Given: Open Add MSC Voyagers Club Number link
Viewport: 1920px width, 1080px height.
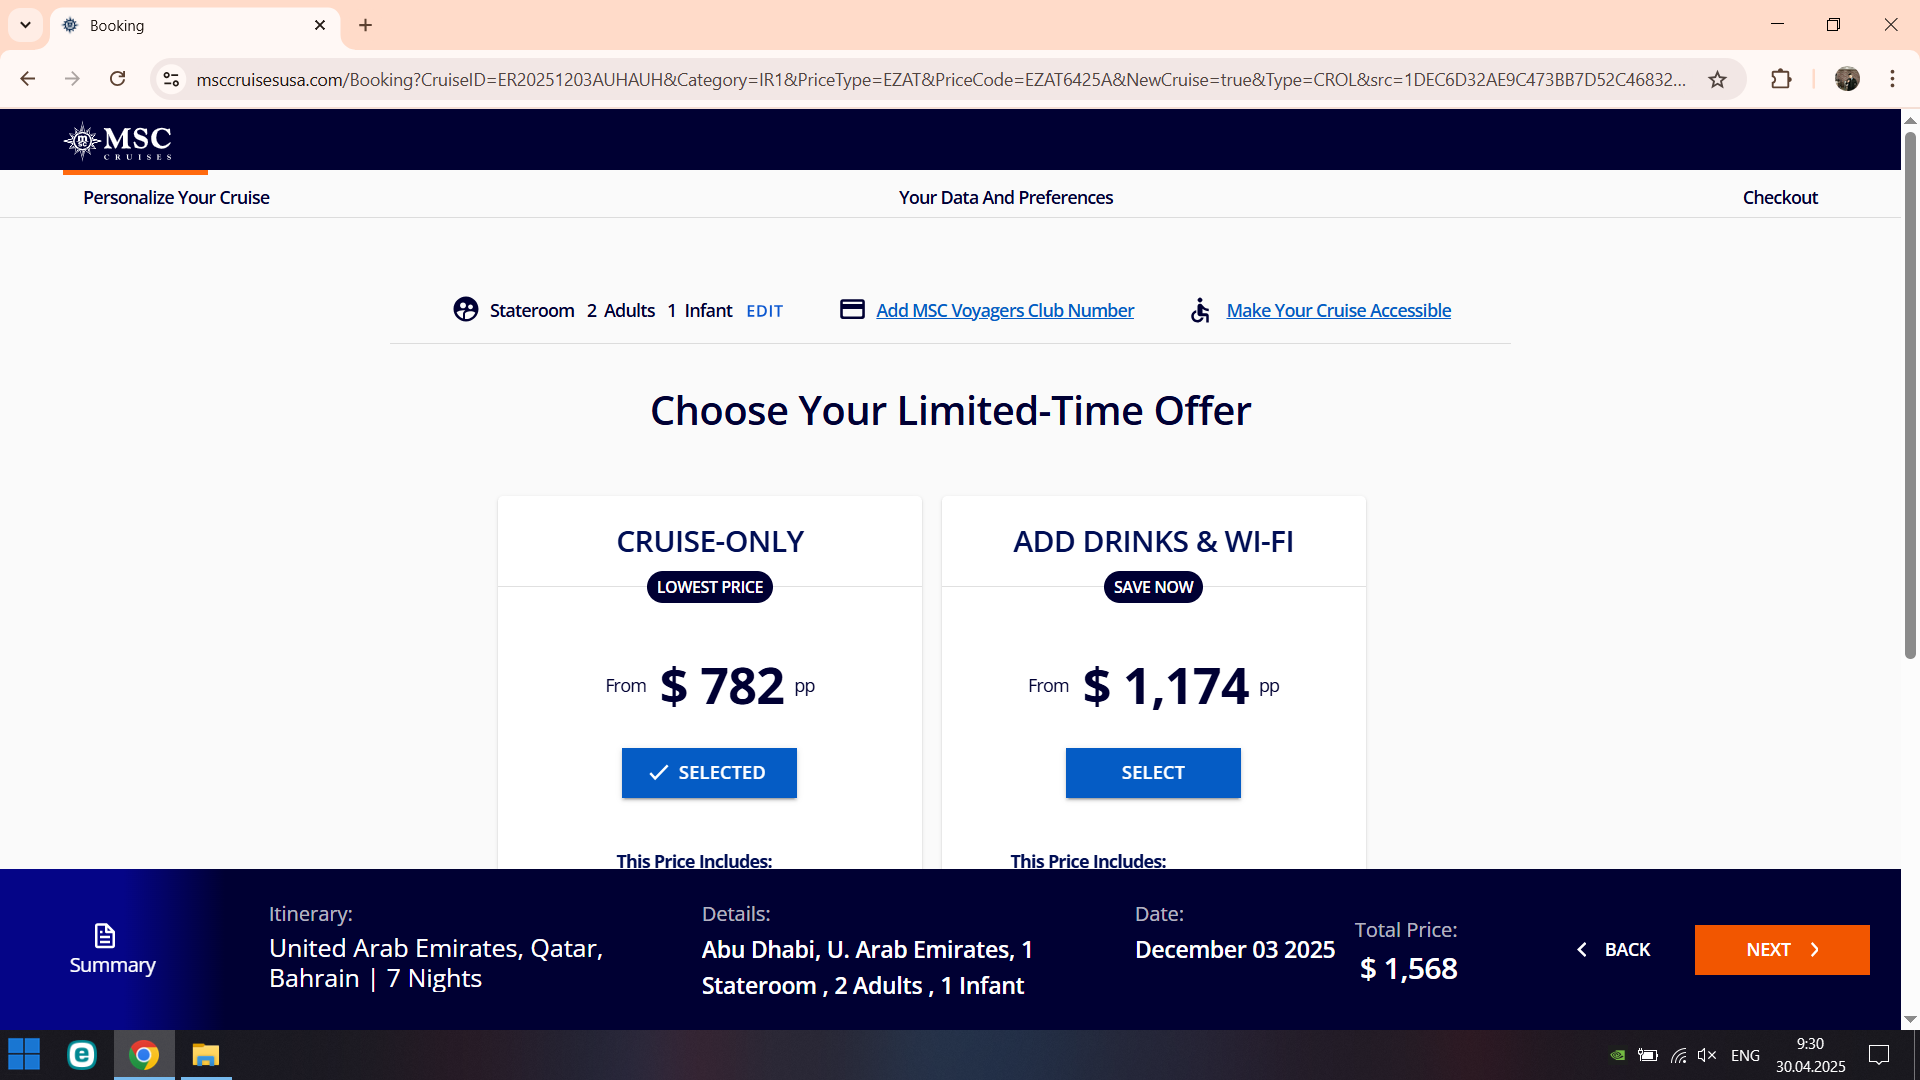Looking at the screenshot, I should tap(1005, 310).
